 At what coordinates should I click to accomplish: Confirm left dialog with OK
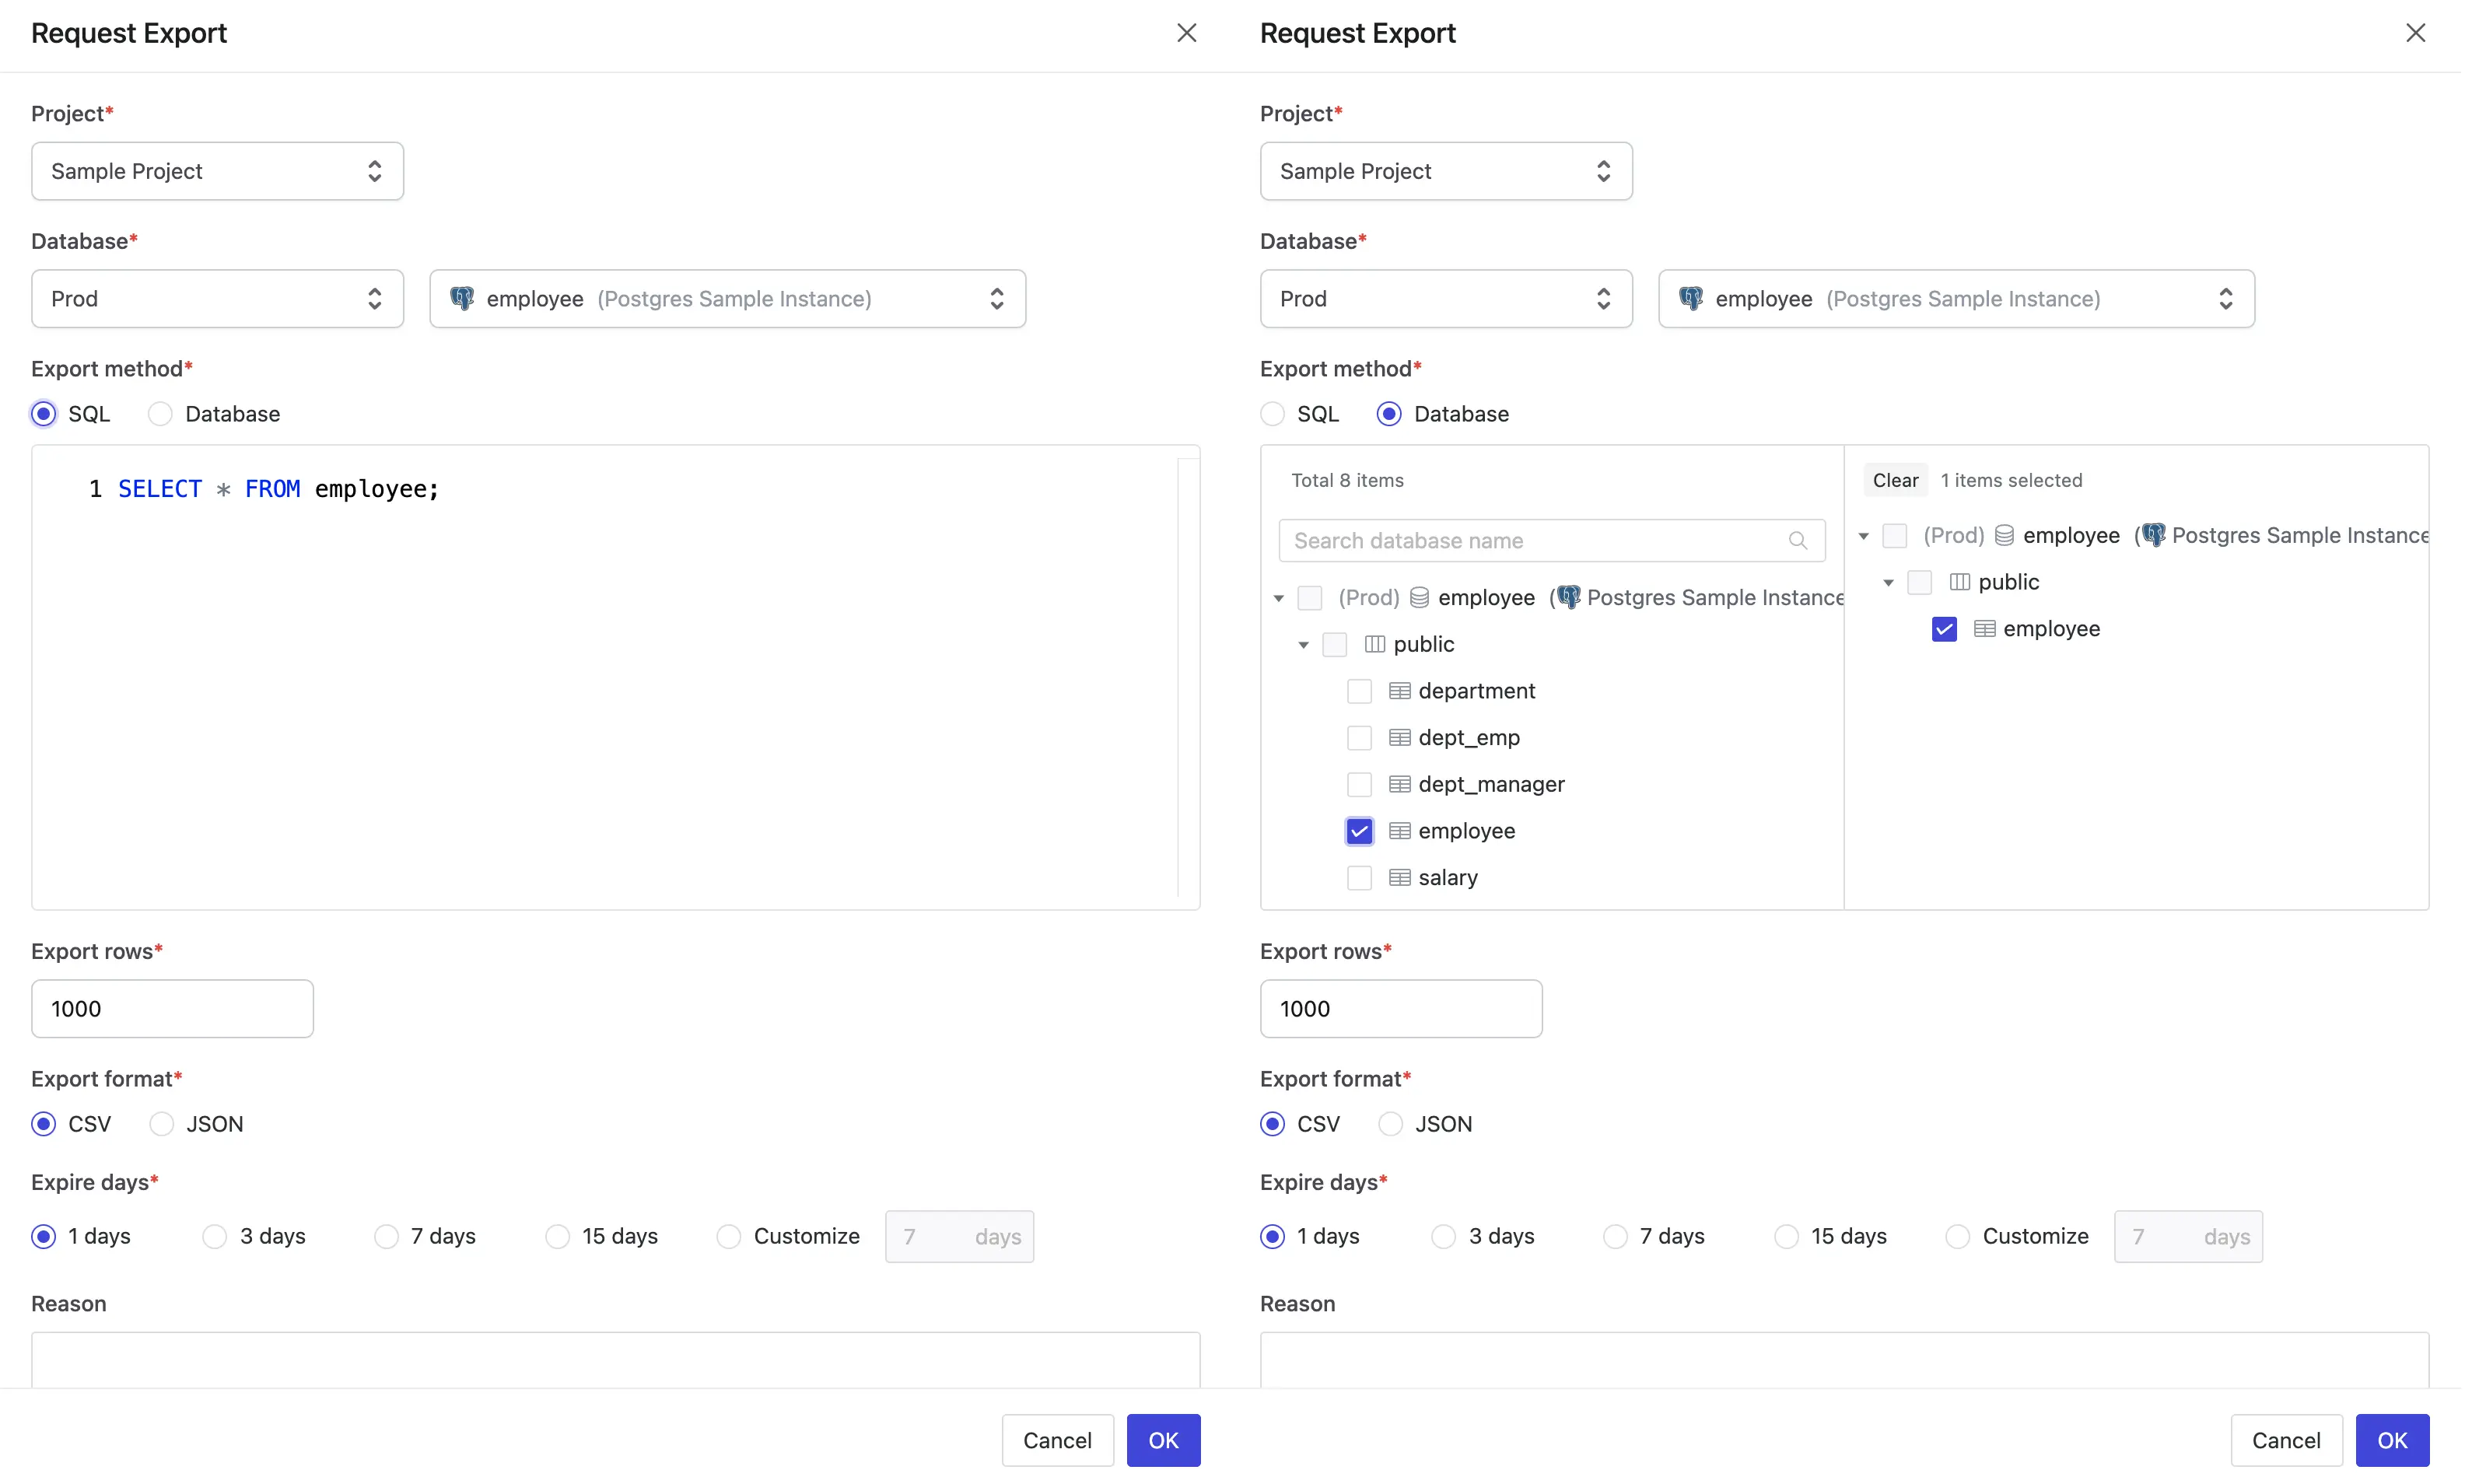pos(1163,1440)
